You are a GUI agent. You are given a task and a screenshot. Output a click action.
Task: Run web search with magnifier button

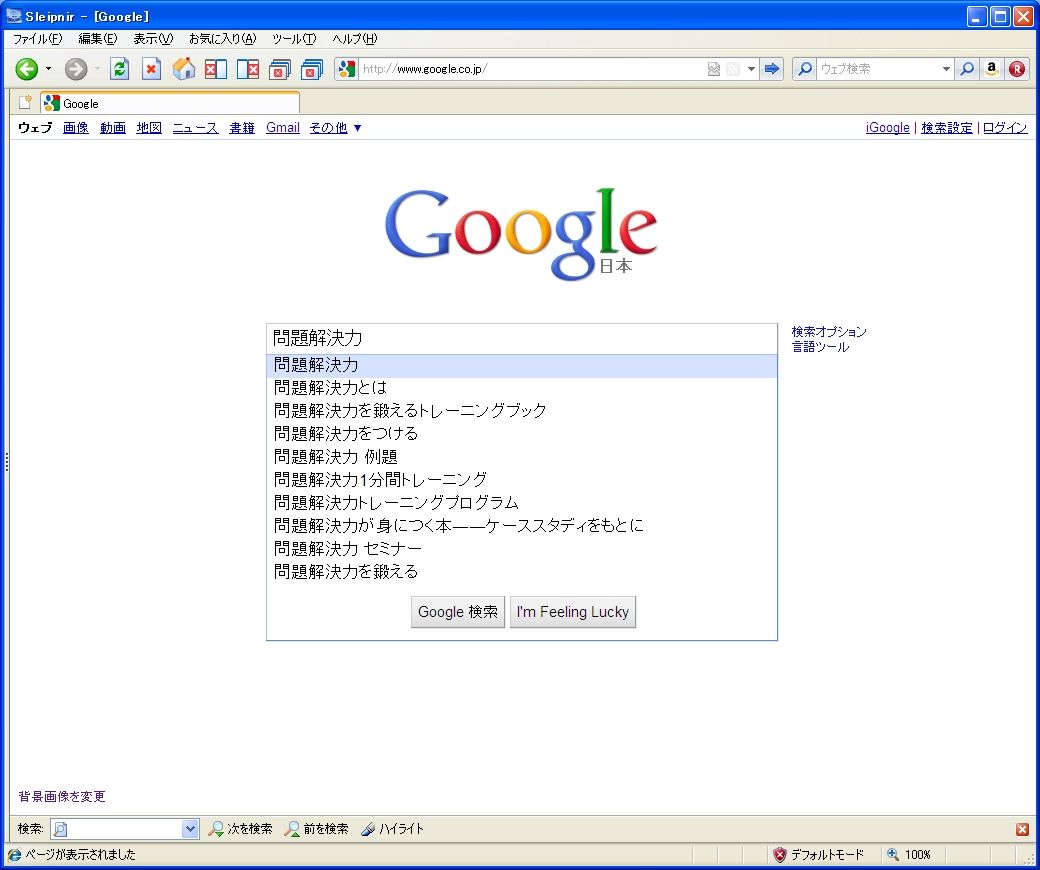(x=967, y=69)
